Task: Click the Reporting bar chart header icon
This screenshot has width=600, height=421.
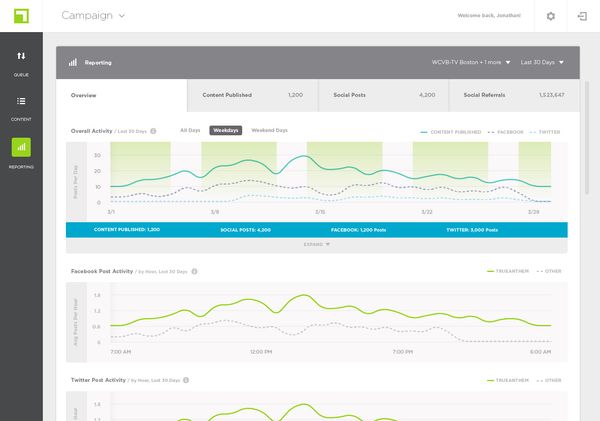Action: coord(73,62)
